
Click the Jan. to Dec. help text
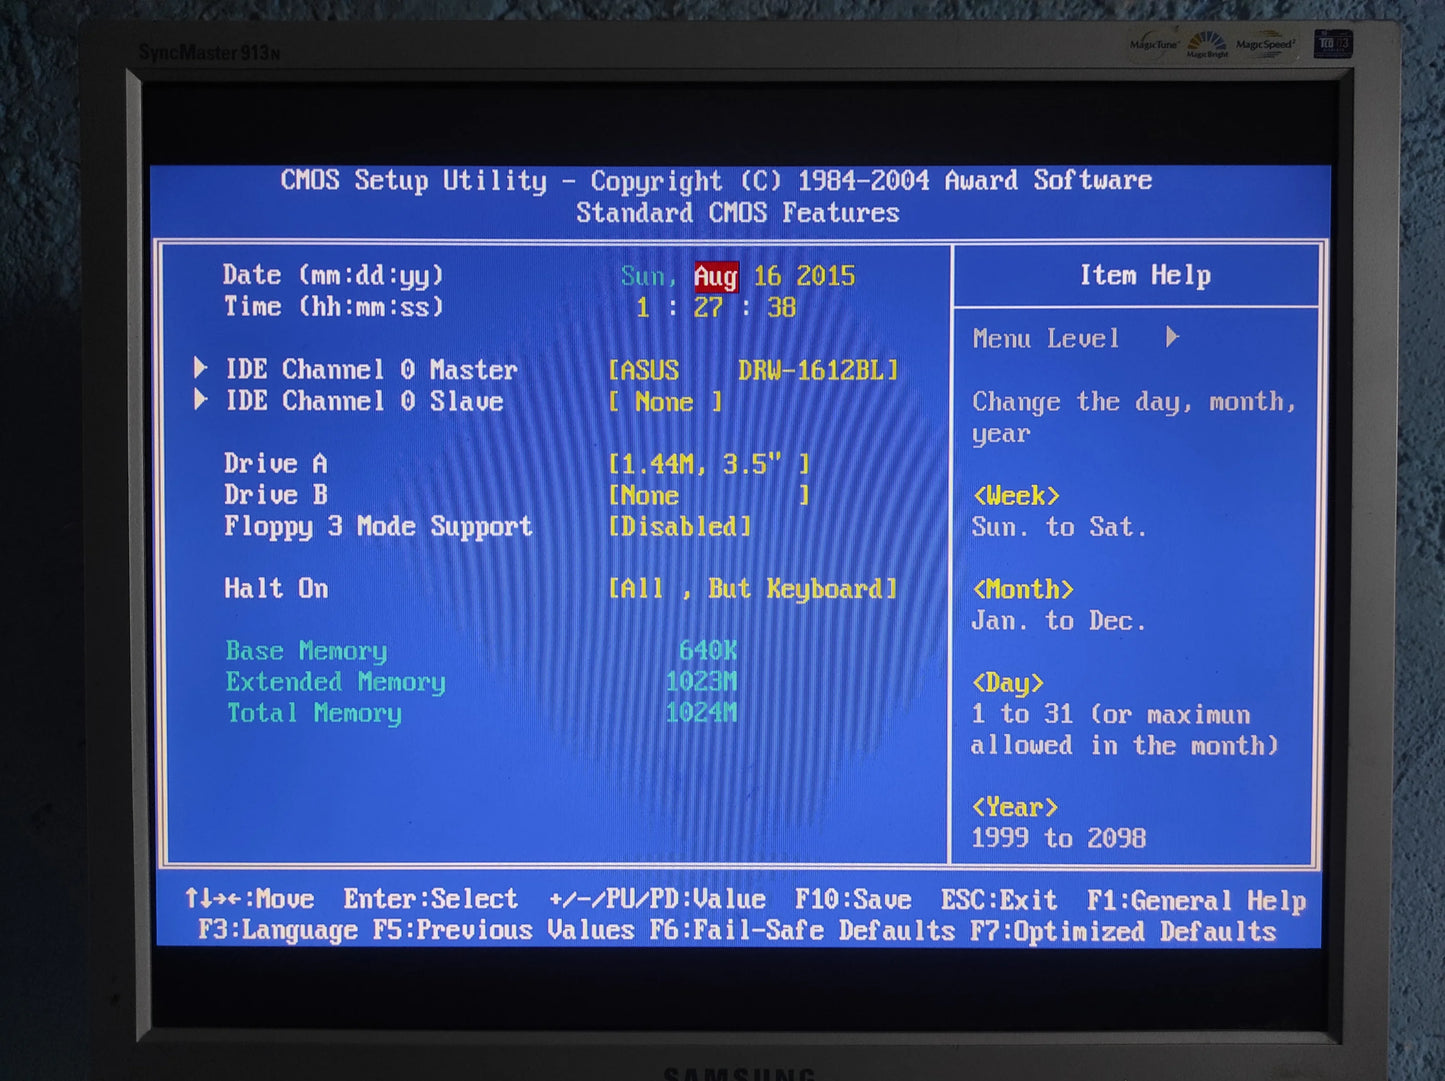1059,621
